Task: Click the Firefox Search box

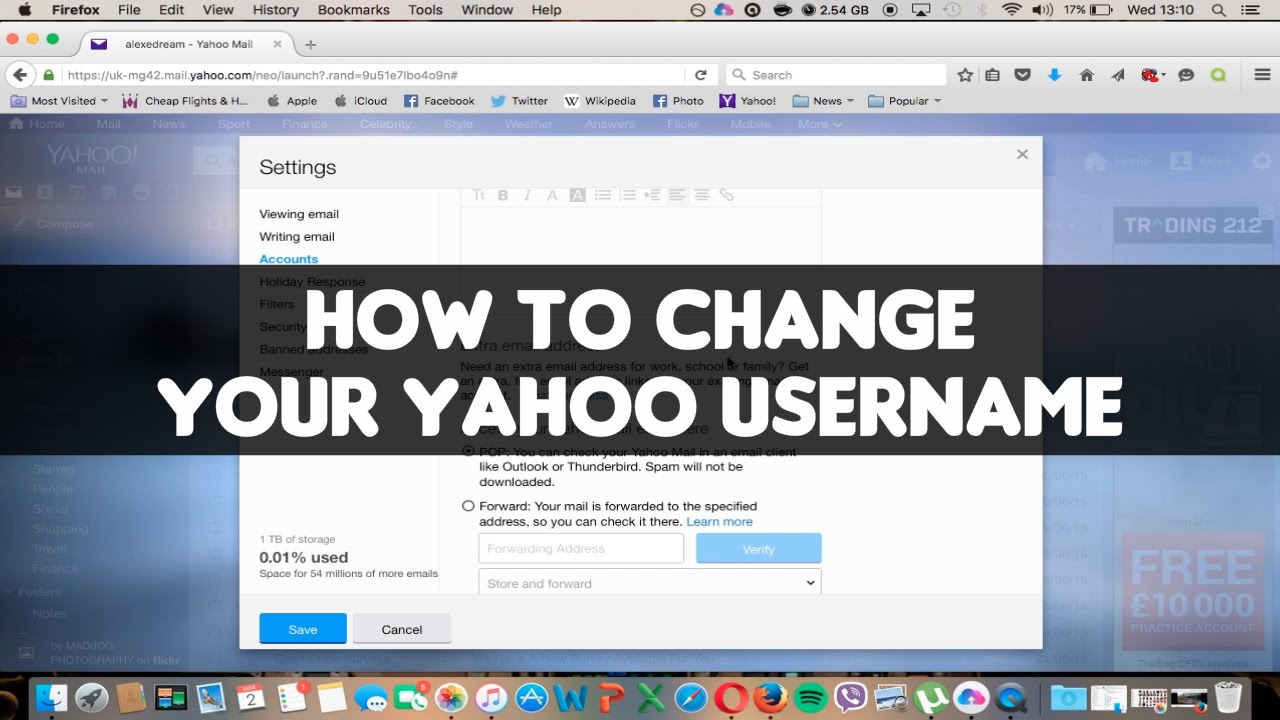Action: click(x=837, y=75)
